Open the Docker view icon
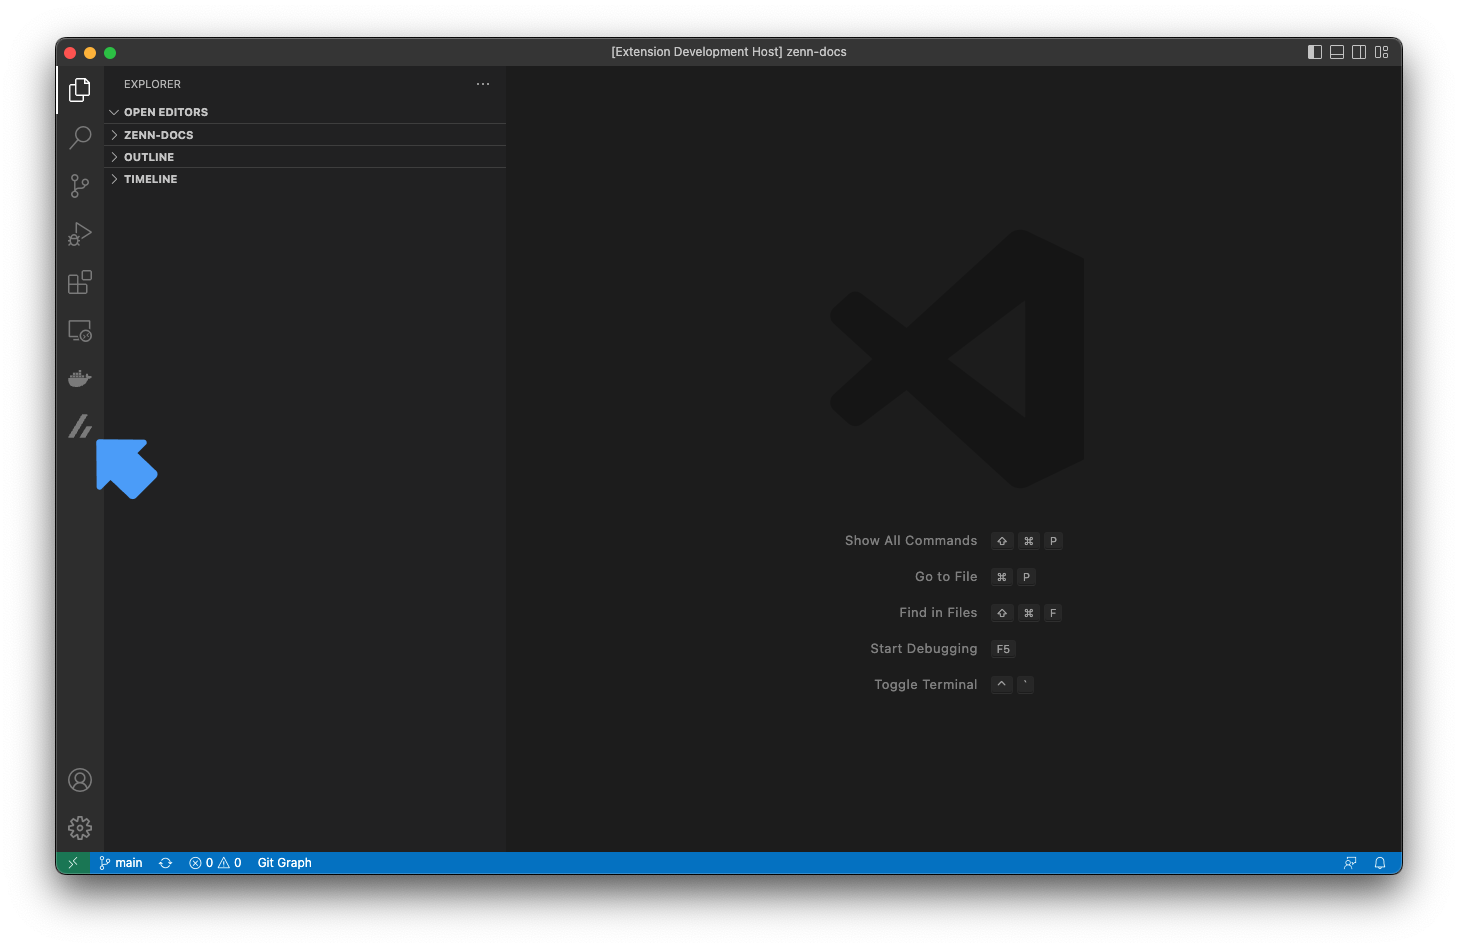 pyautogui.click(x=80, y=378)
